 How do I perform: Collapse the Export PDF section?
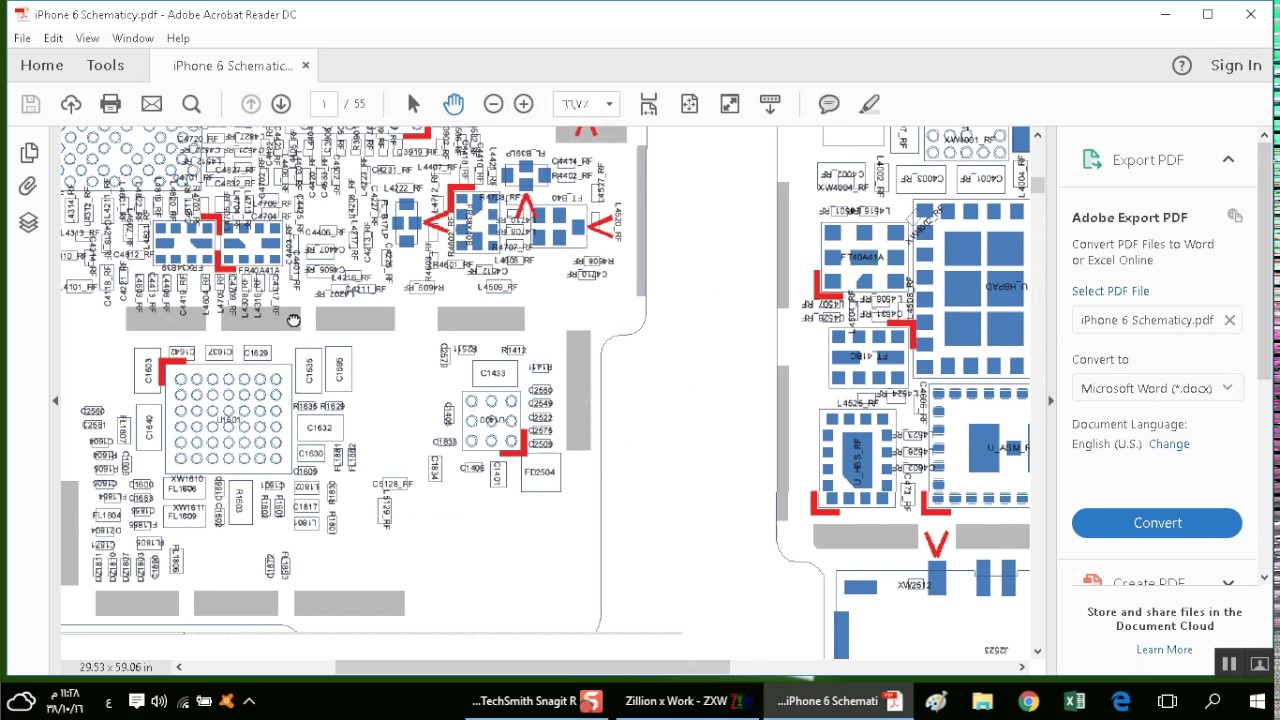click(x=1228, y=160)
